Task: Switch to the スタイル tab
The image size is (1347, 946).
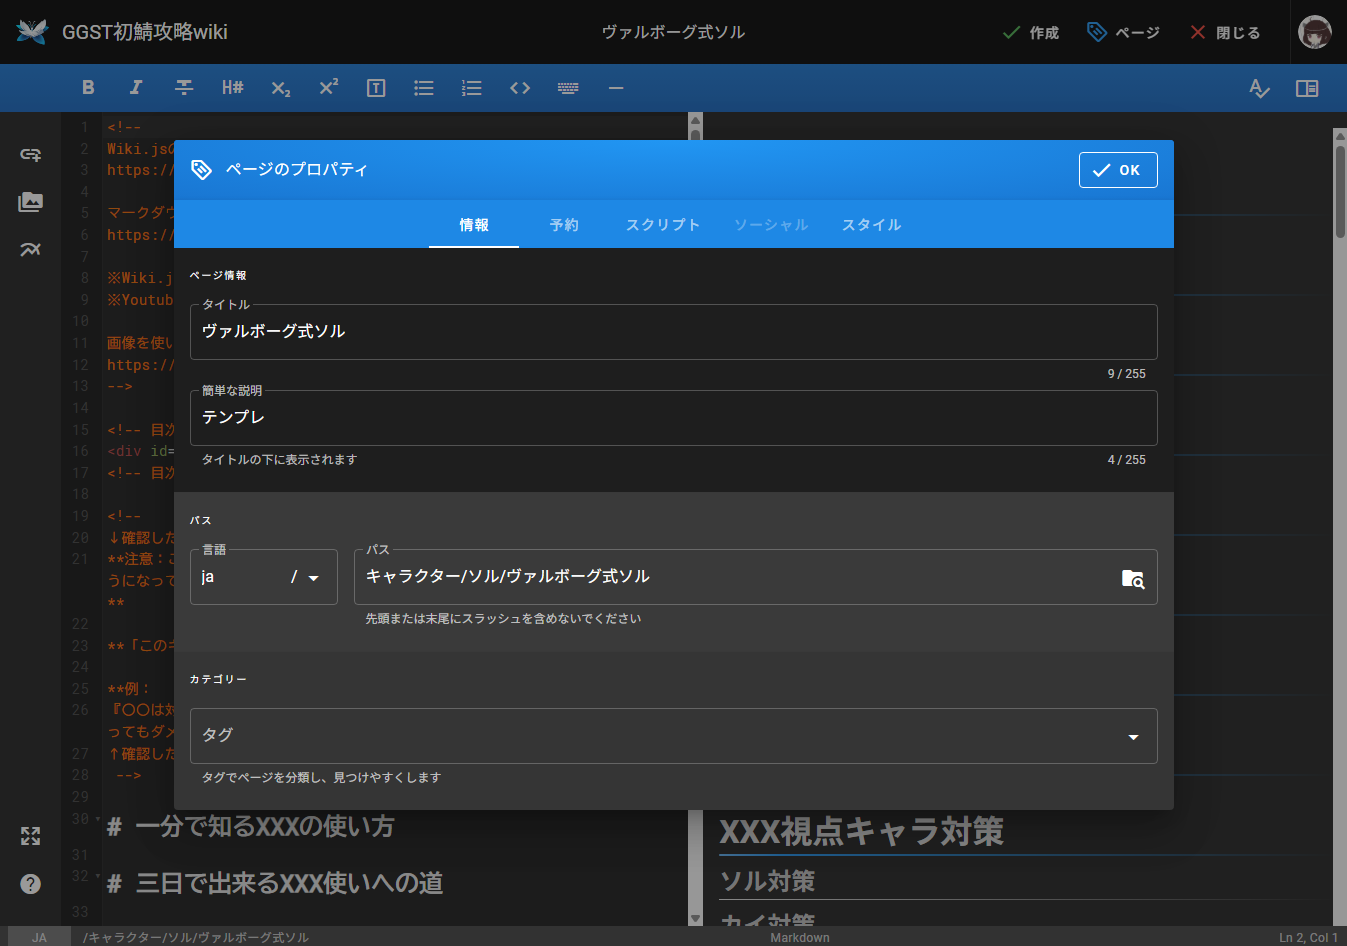Action: [872, 225]
